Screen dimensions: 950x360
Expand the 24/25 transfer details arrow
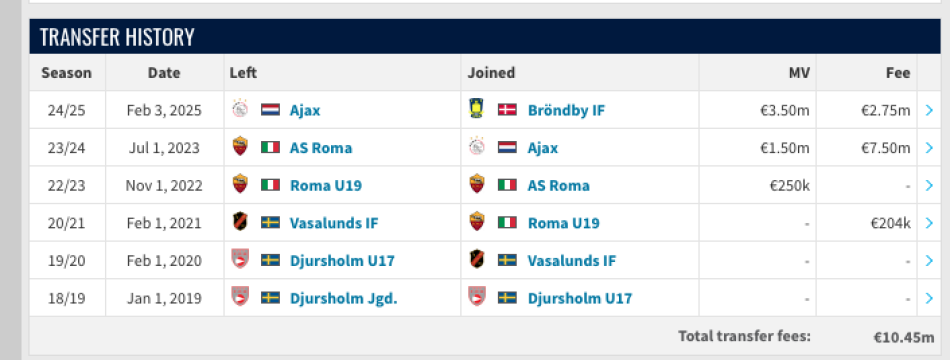(929, 110)
